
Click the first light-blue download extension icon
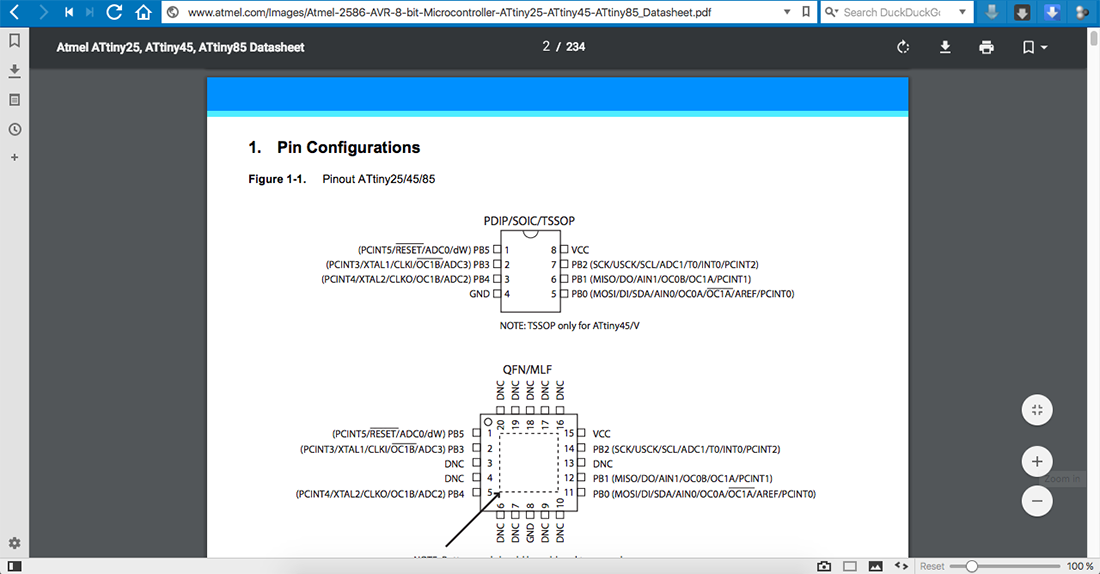991,12
